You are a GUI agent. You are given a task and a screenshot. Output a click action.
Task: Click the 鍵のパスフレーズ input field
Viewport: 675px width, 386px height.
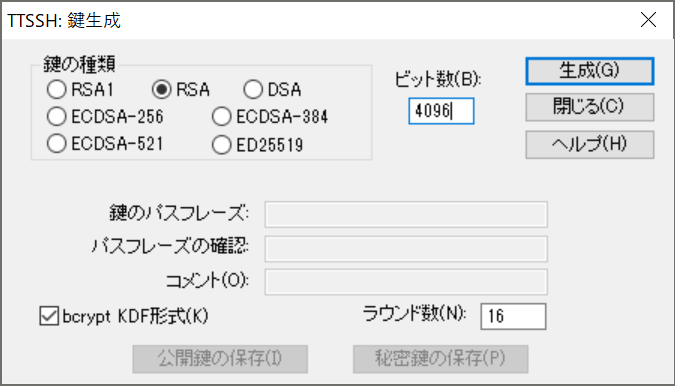click(x=406, y=214)
